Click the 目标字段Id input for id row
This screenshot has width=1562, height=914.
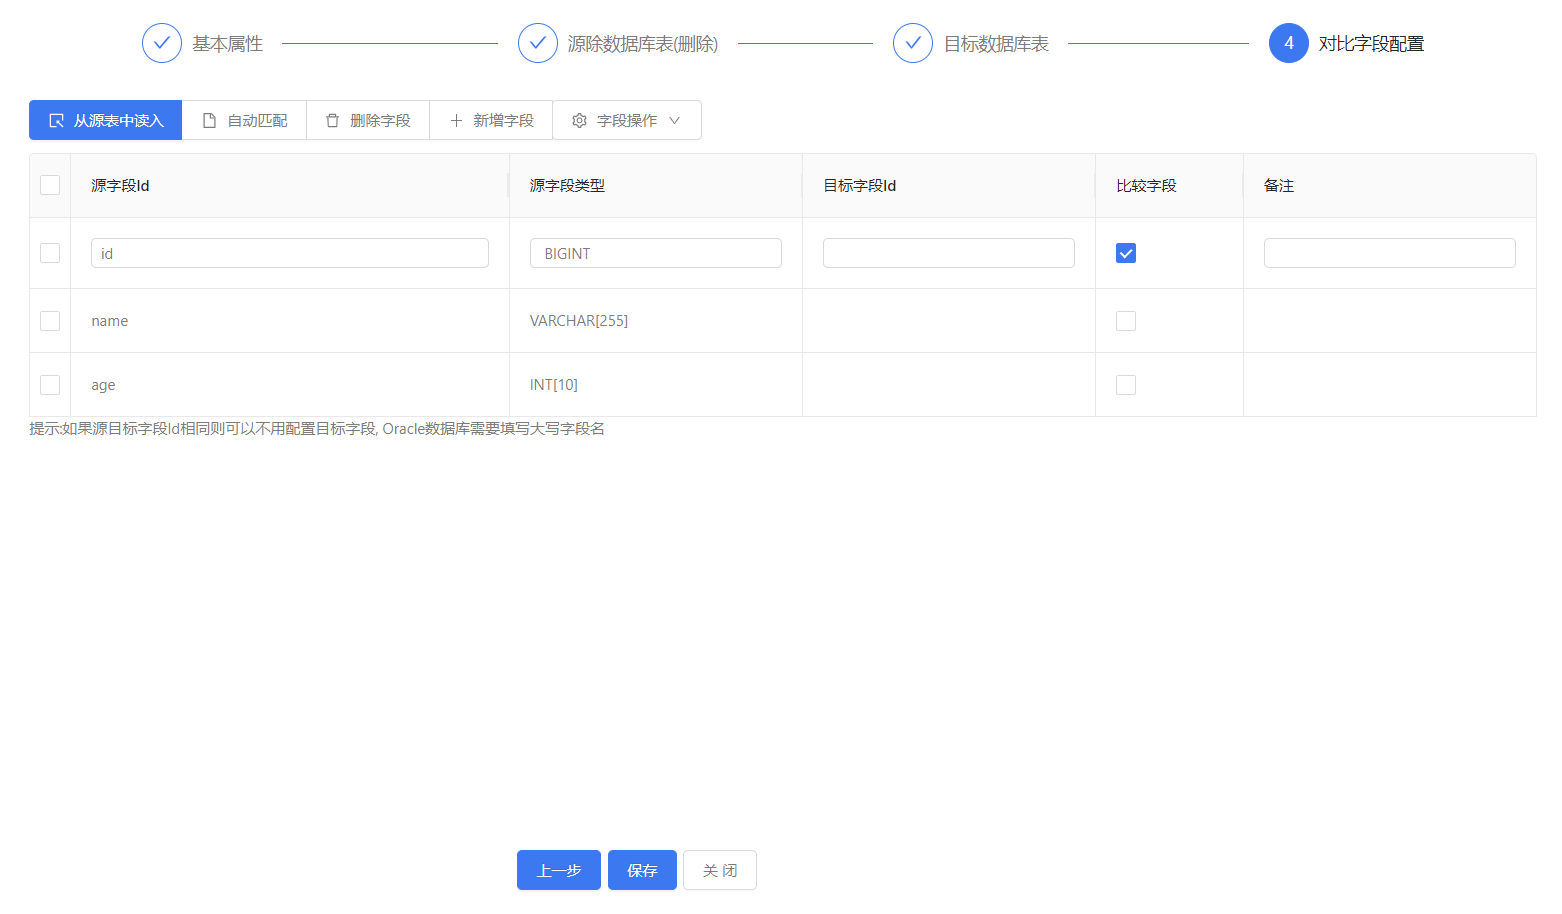tap(948, 253)
